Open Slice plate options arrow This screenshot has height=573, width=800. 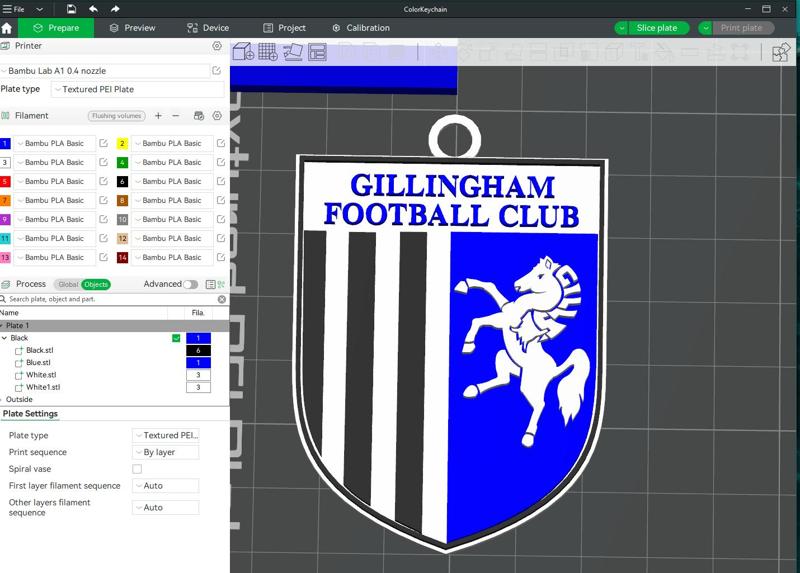click(621, 28)
